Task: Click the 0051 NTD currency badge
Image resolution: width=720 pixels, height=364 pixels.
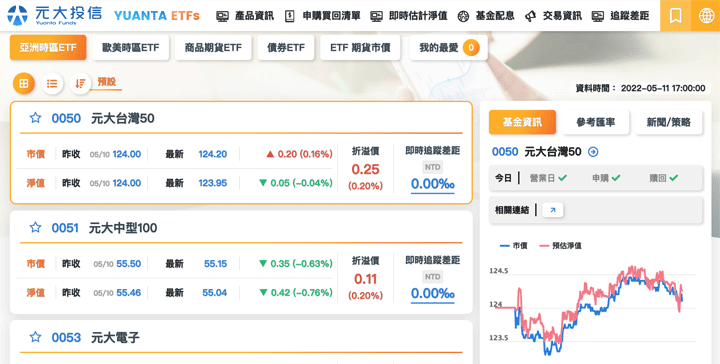Action: tap(433, 276)
